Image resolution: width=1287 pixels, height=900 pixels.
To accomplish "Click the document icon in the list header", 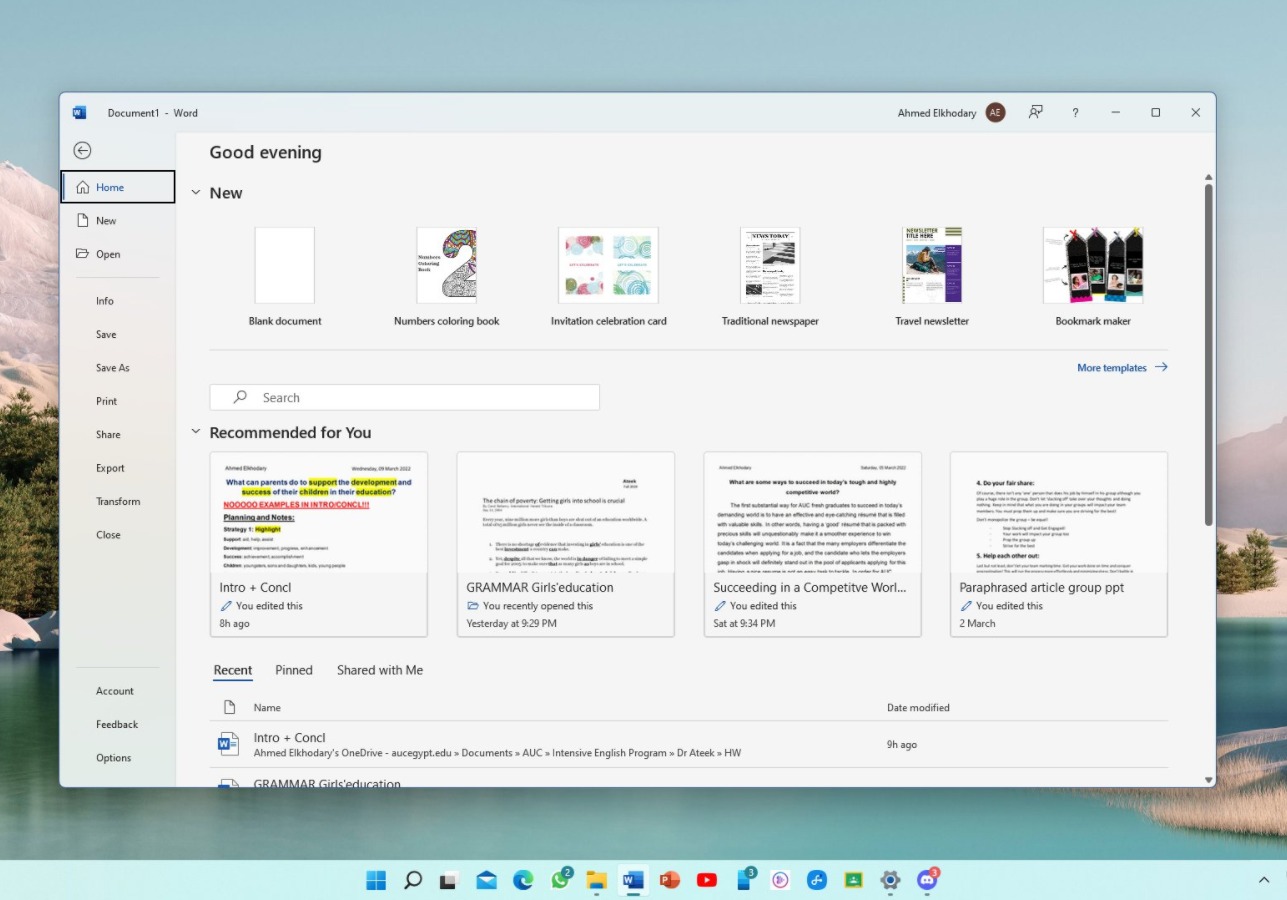I will point(229,707).
